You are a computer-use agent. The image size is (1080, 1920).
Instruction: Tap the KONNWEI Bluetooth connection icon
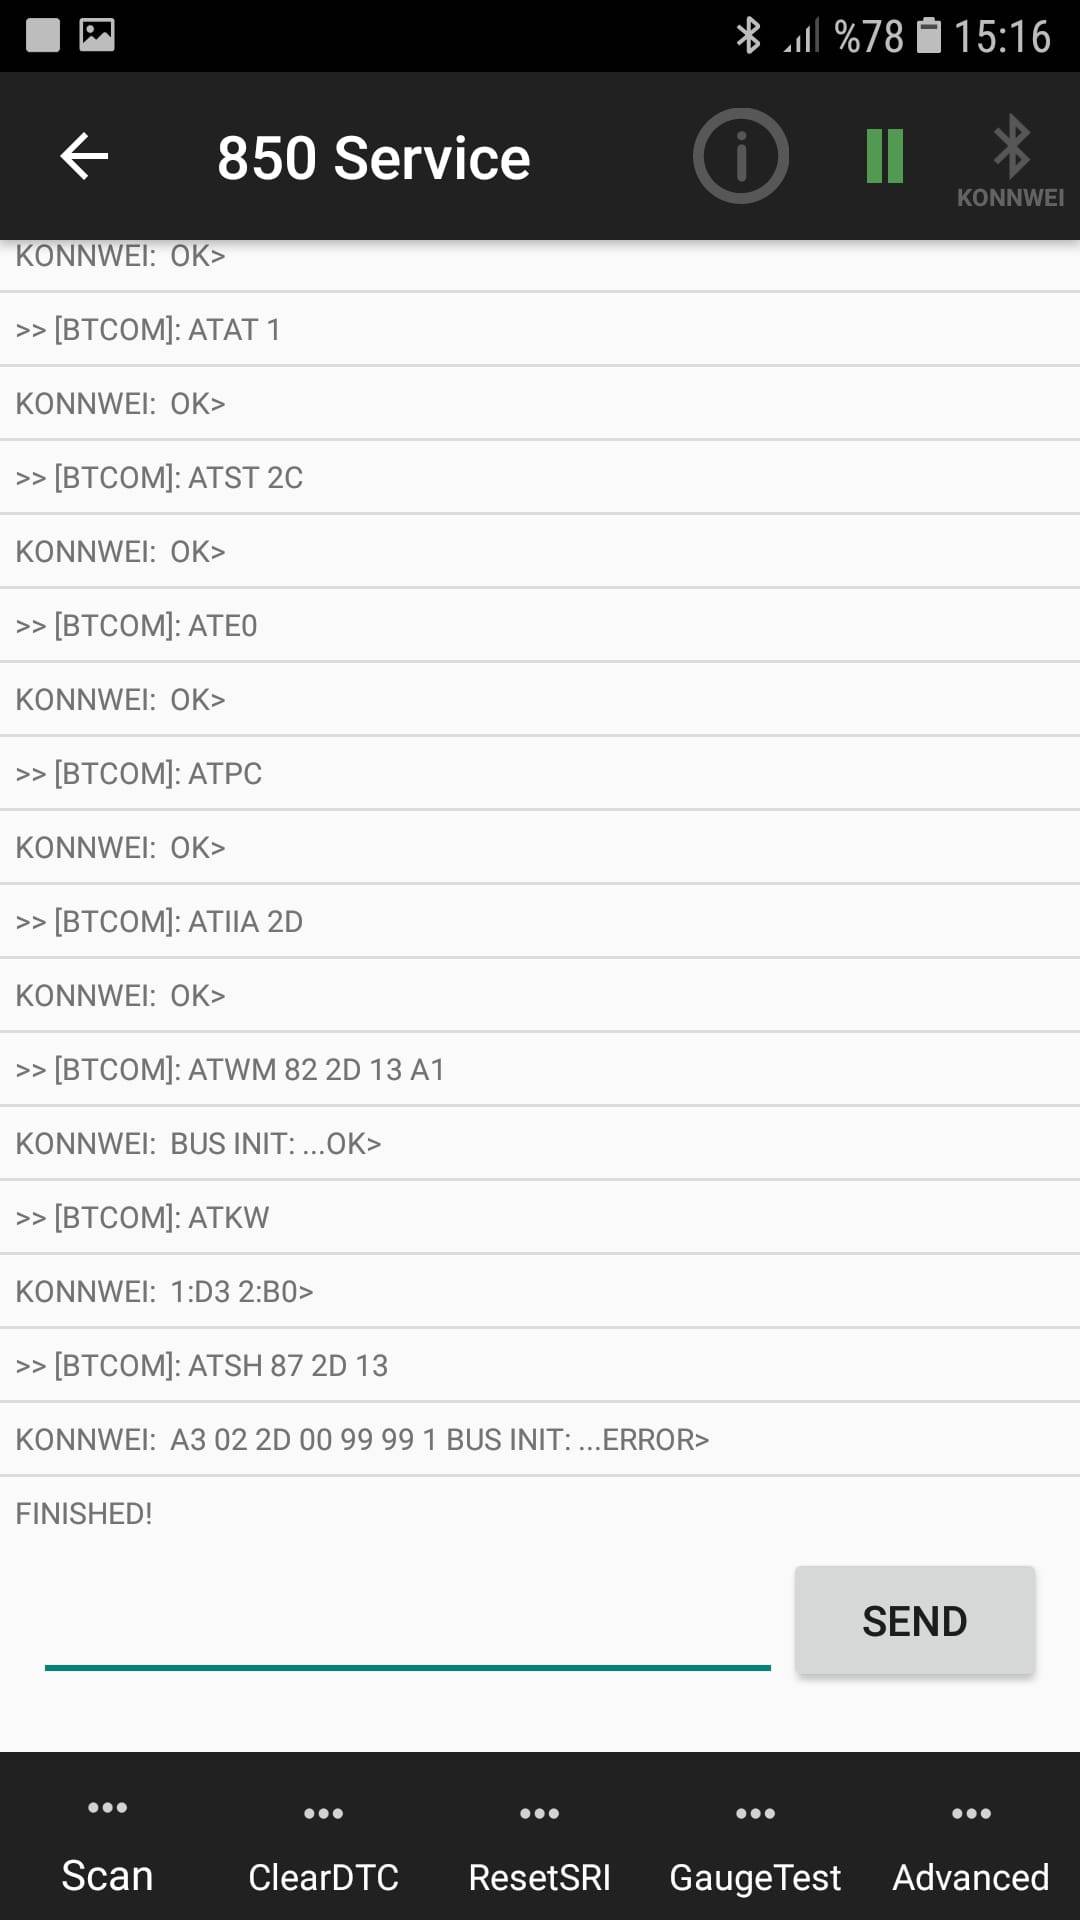point(1010,160)
